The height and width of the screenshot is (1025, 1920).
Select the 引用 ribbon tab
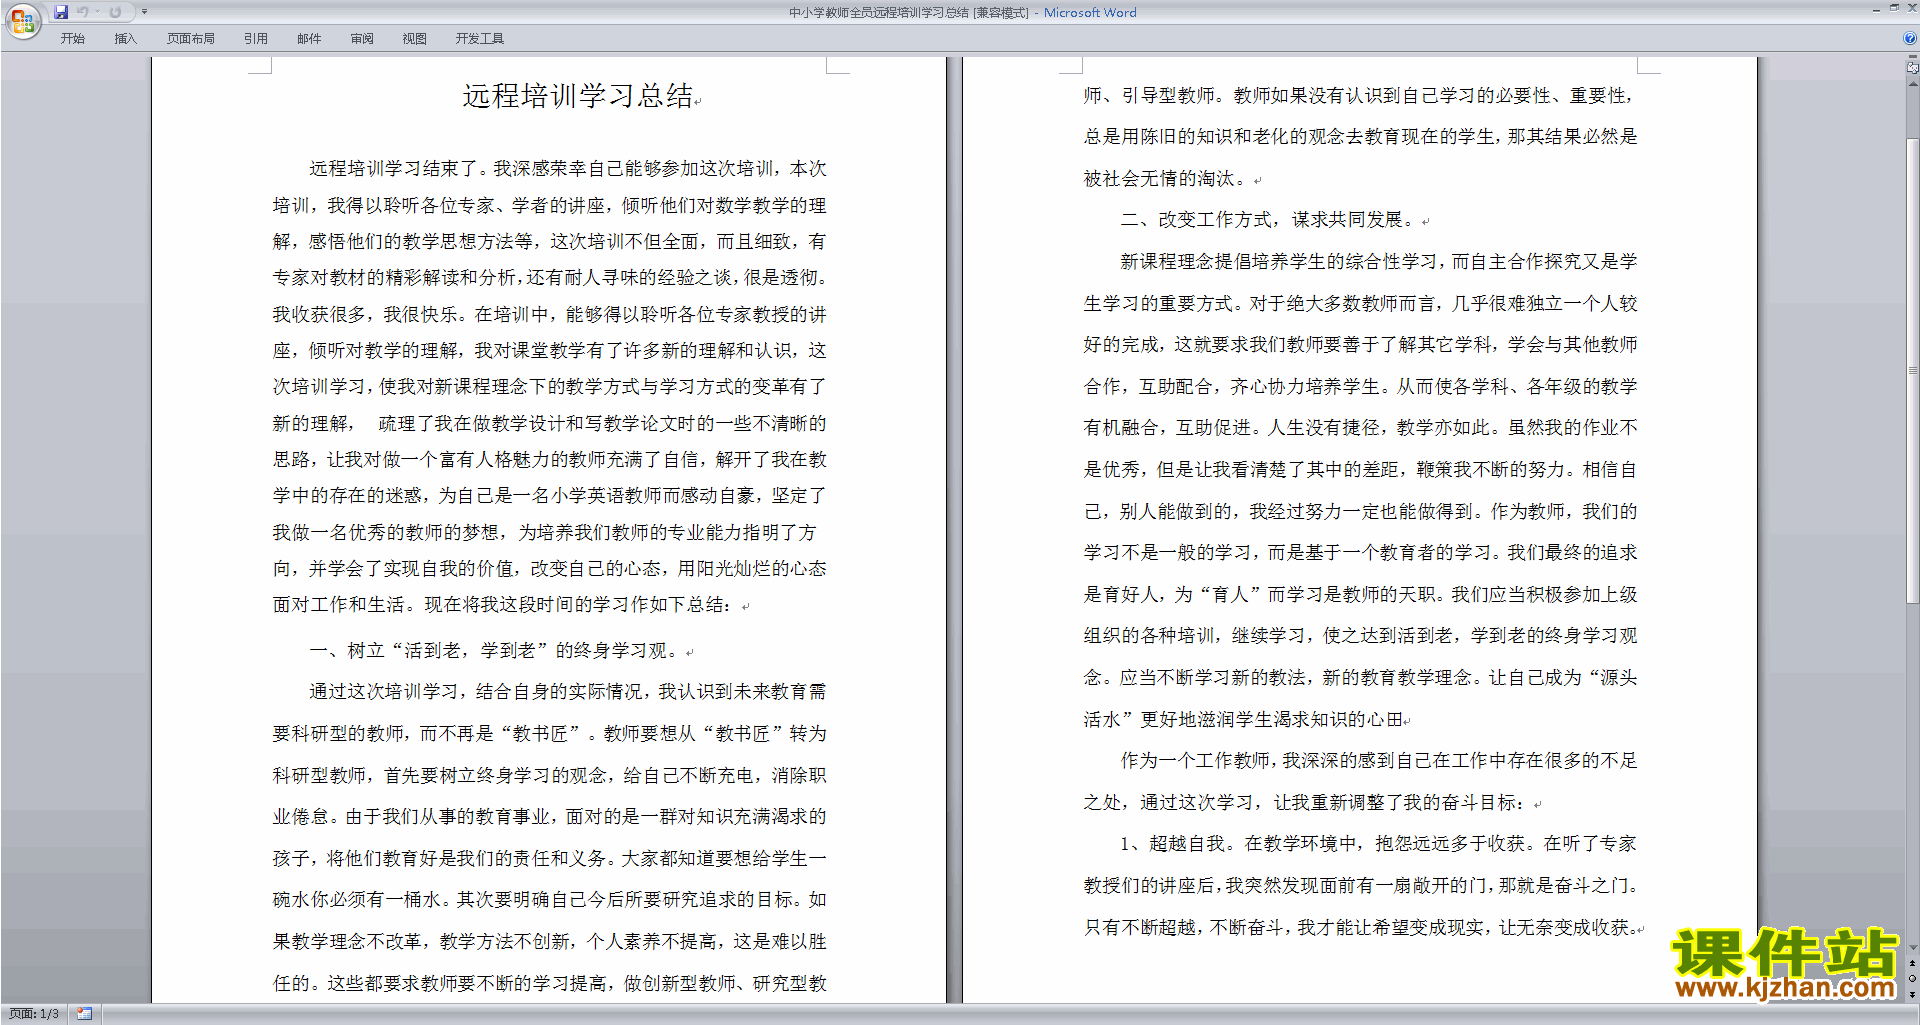coord(256,38)
